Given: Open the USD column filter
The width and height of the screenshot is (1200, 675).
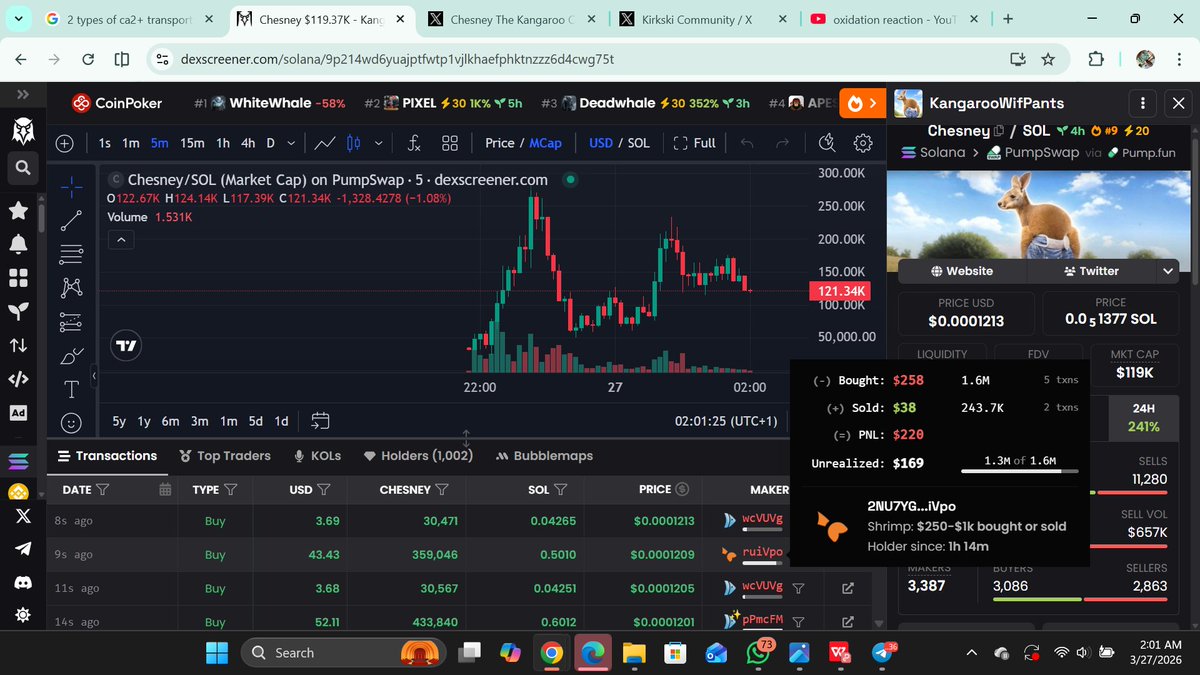Looking at the screenshot, I should pyautogui.click(x=324, y=490).
